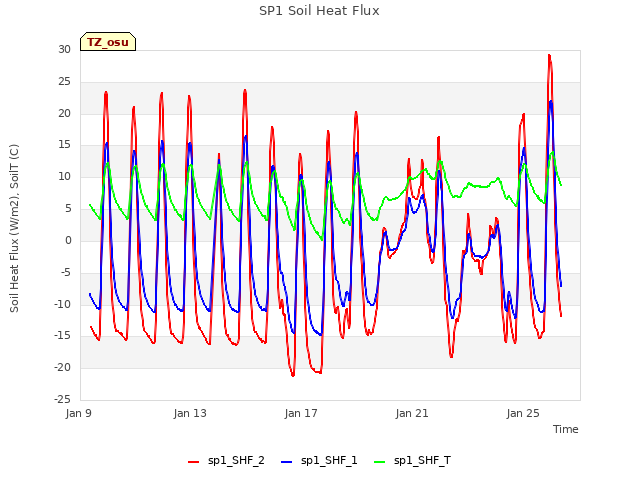
Task: Toggle sp1_SHF_T series in legend
Action: click(412, 461)
